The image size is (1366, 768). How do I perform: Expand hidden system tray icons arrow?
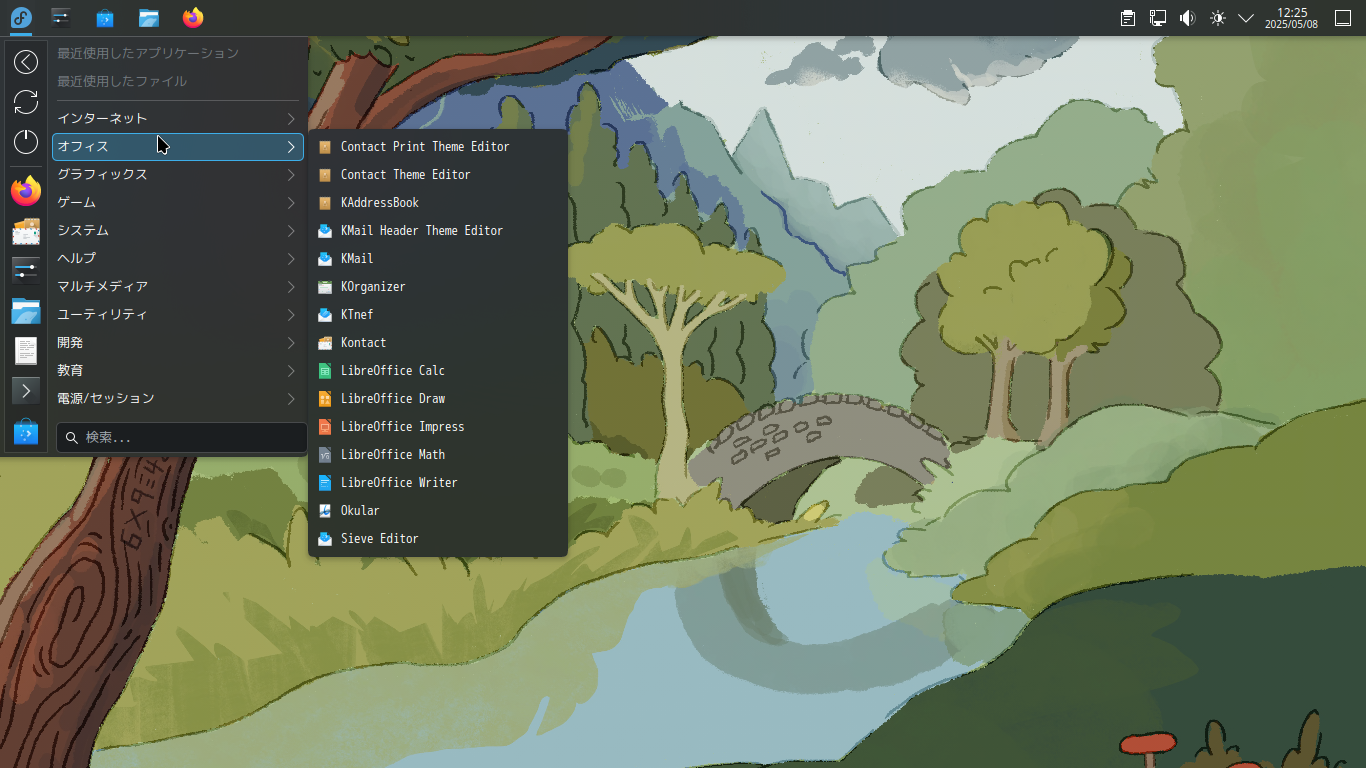point(1246,18)
